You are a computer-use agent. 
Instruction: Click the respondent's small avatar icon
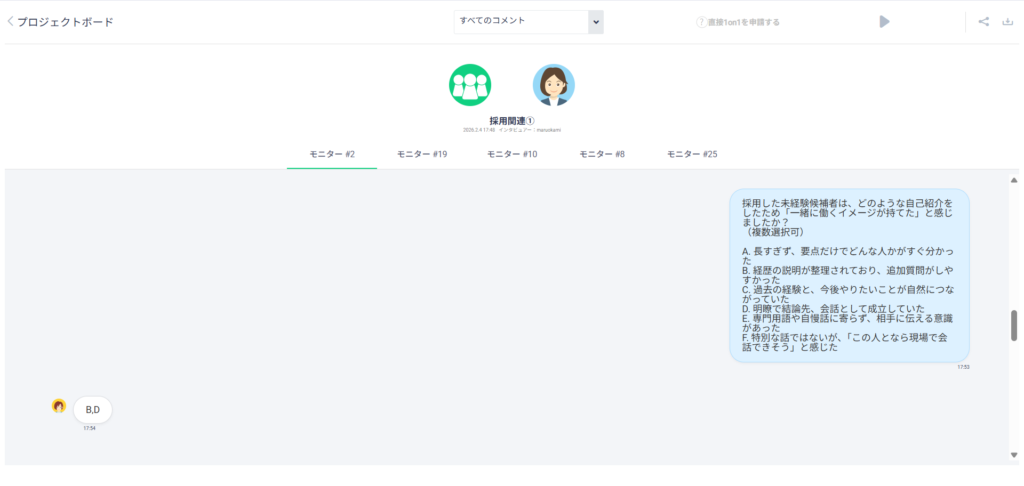click(59, 406)
